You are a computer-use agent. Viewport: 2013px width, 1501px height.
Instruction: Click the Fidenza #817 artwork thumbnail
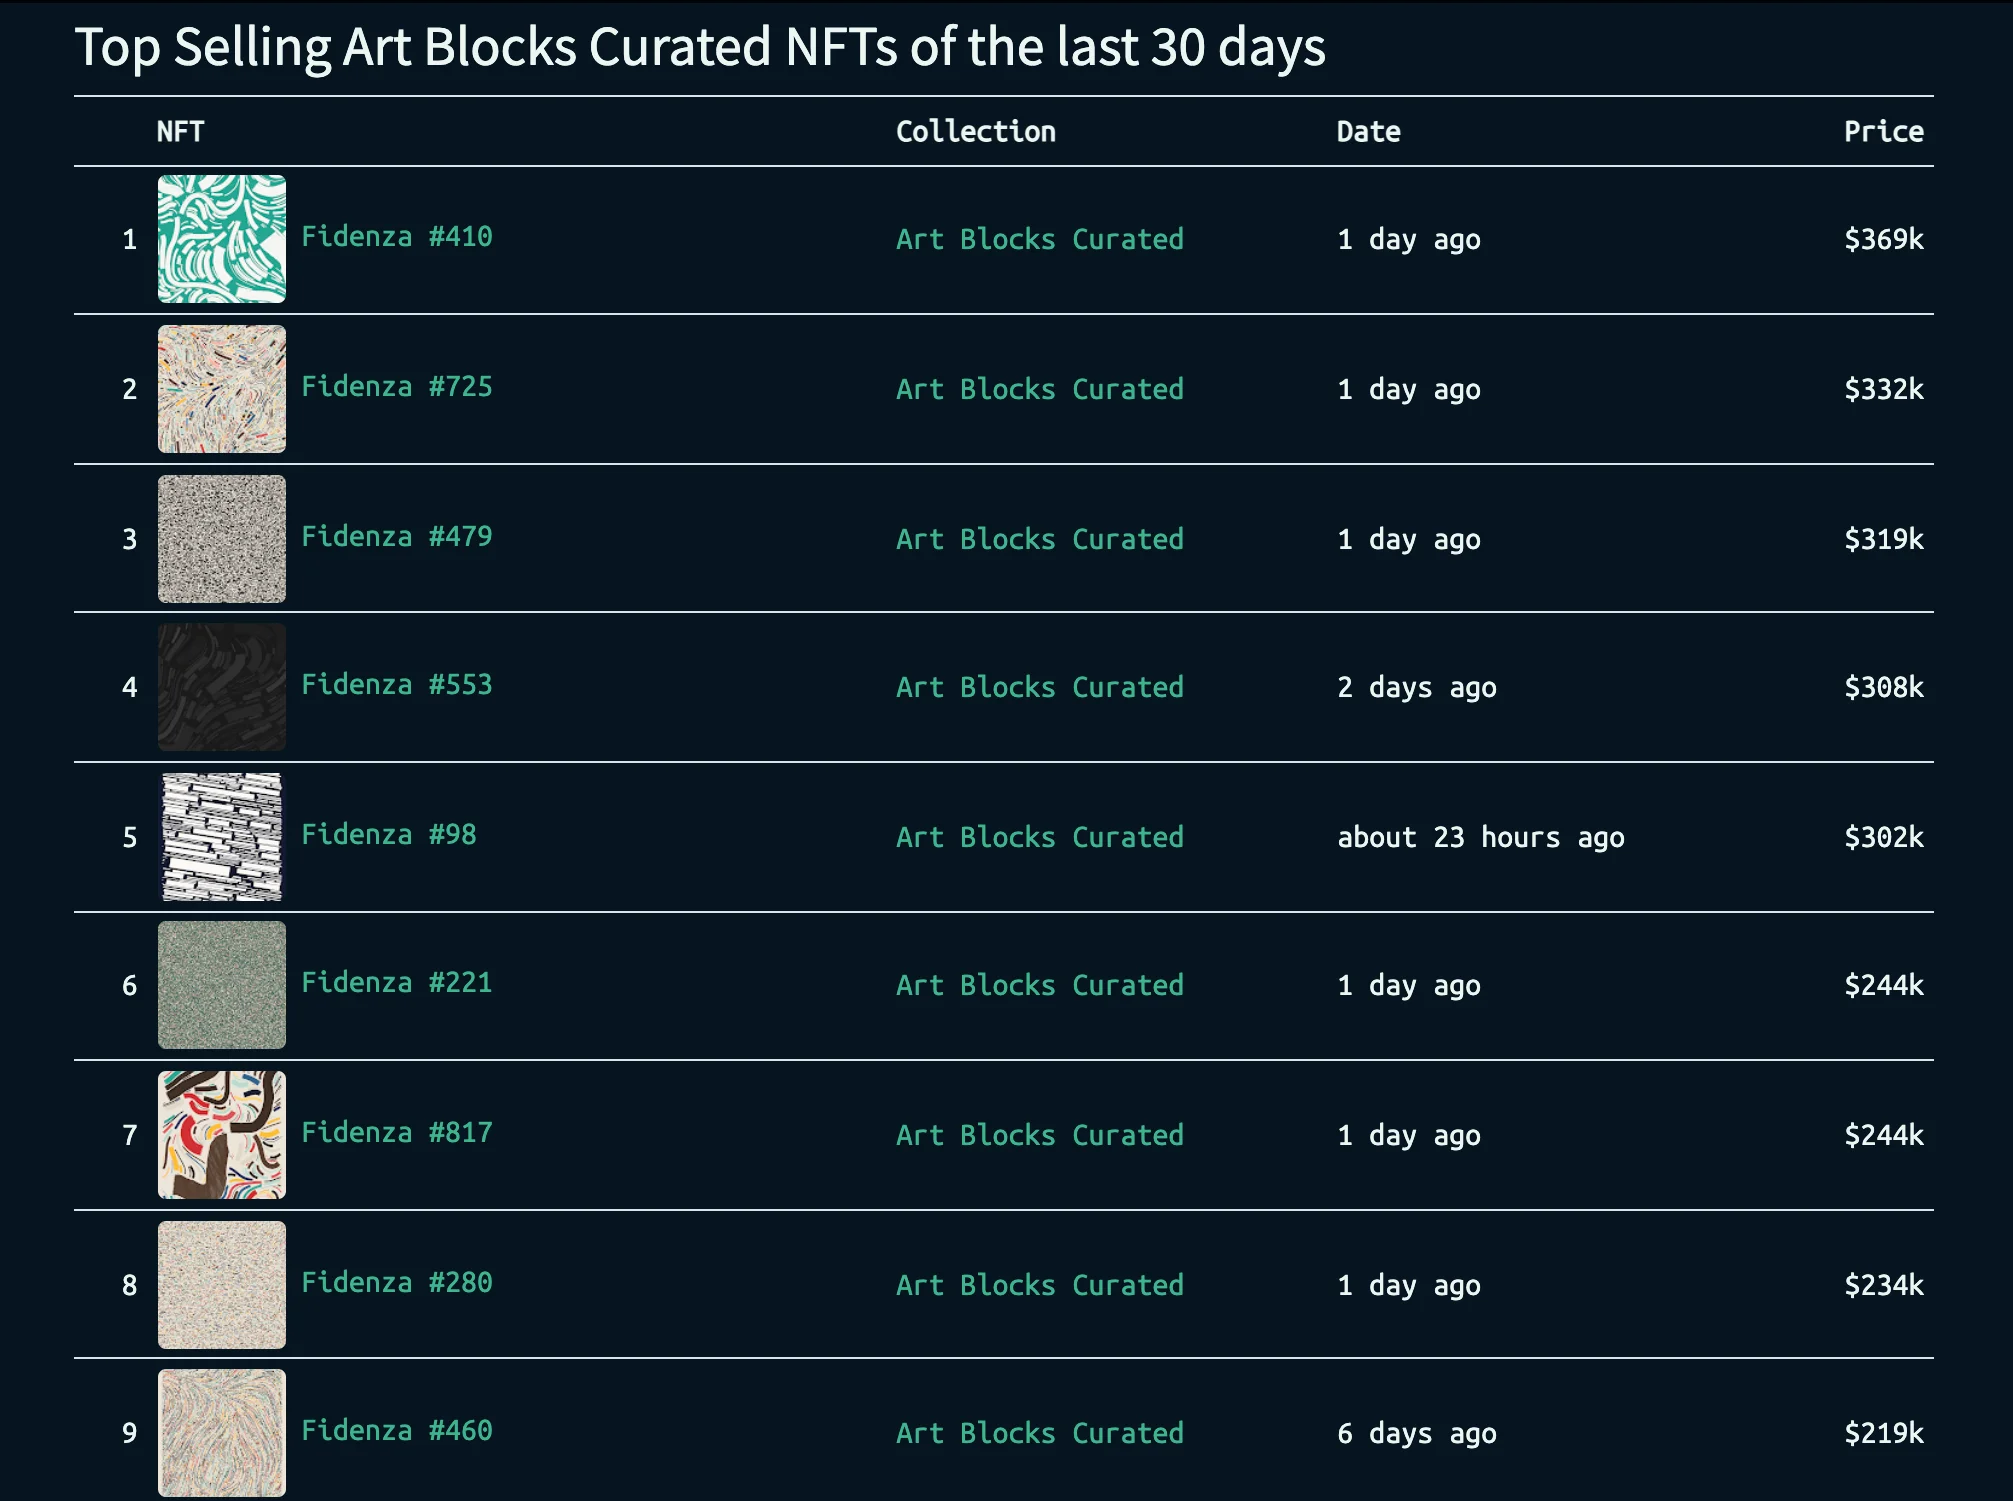click(221, 1135)
